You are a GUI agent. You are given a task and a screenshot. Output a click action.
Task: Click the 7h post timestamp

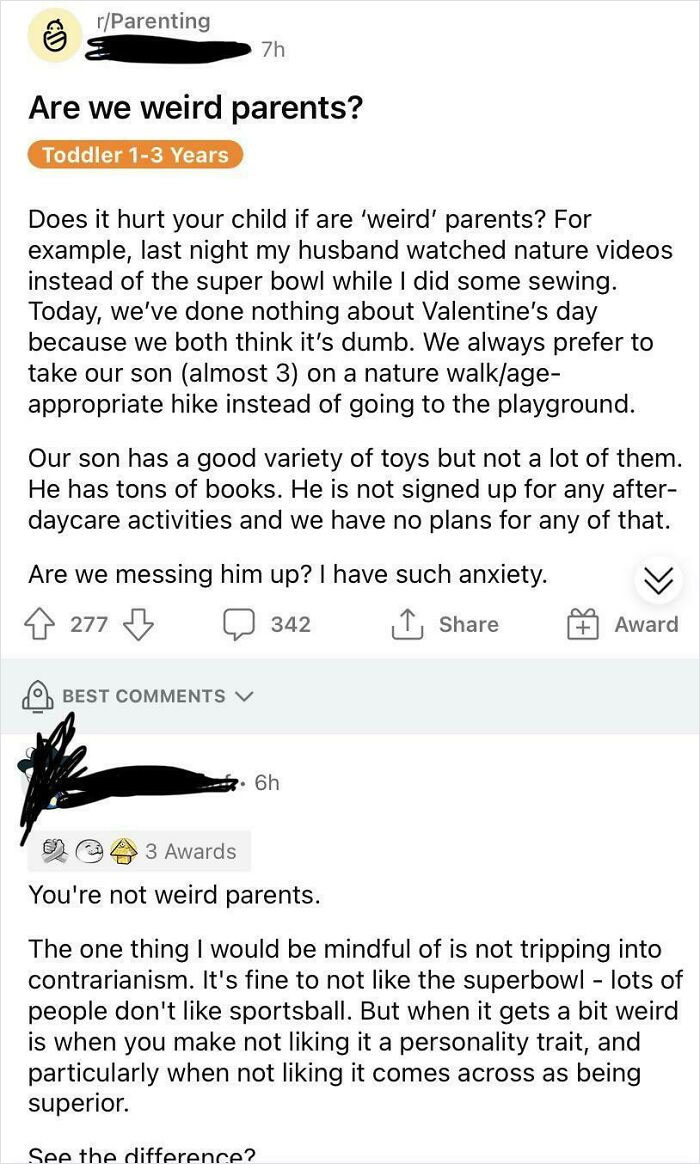(x=271, y=48)
